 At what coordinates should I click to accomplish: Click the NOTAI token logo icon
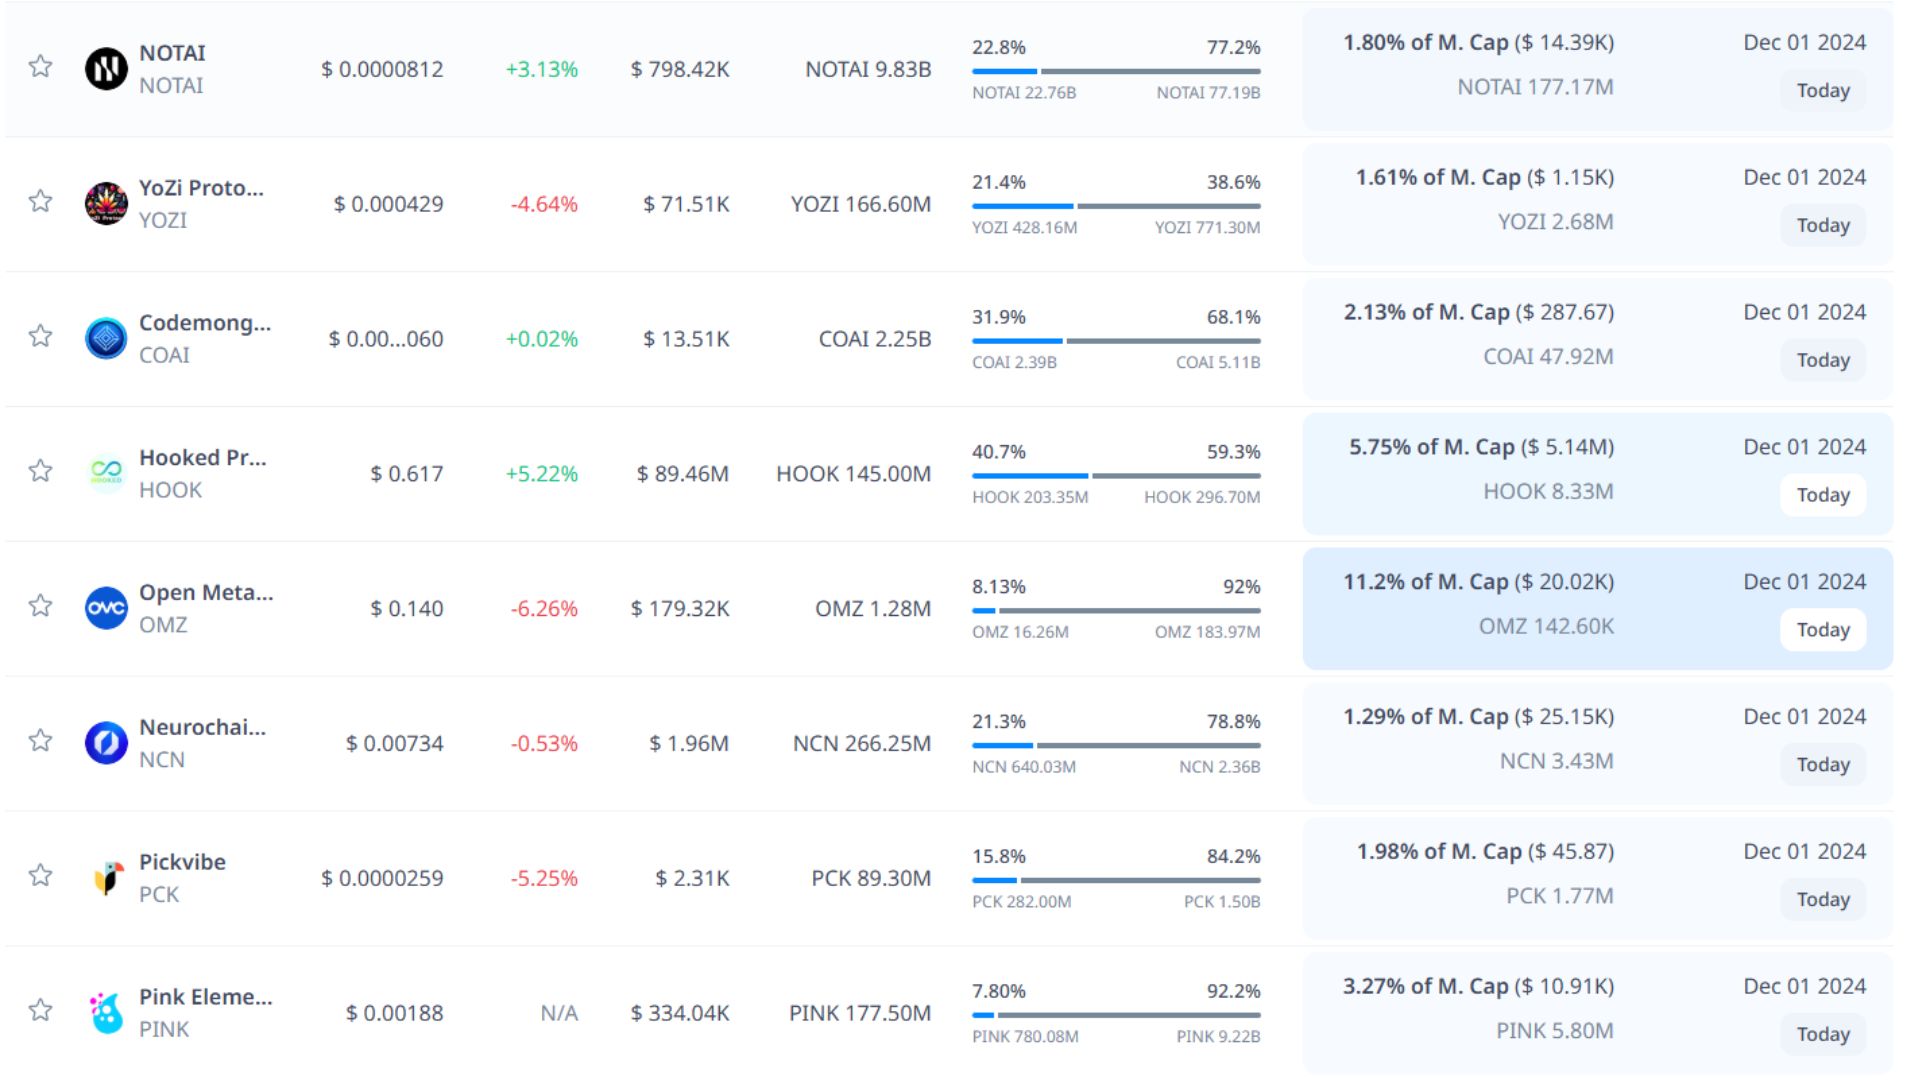pyautogui.click(x=106, y=69)
